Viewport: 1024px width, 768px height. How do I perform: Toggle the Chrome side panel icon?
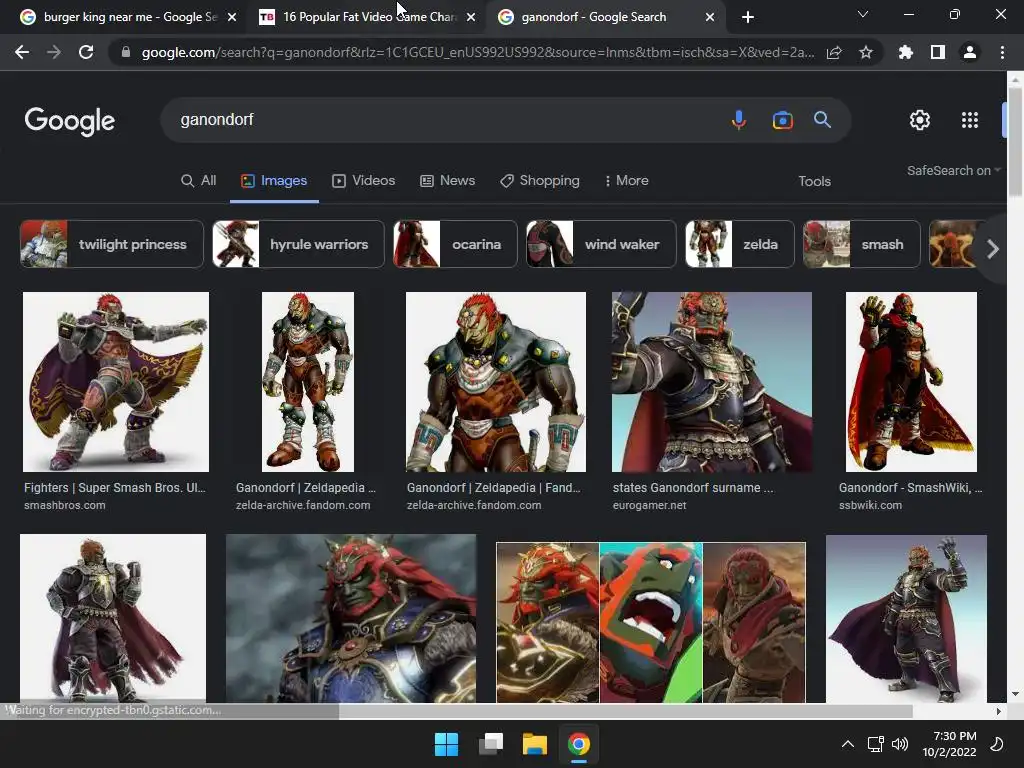tap(938, 52)
